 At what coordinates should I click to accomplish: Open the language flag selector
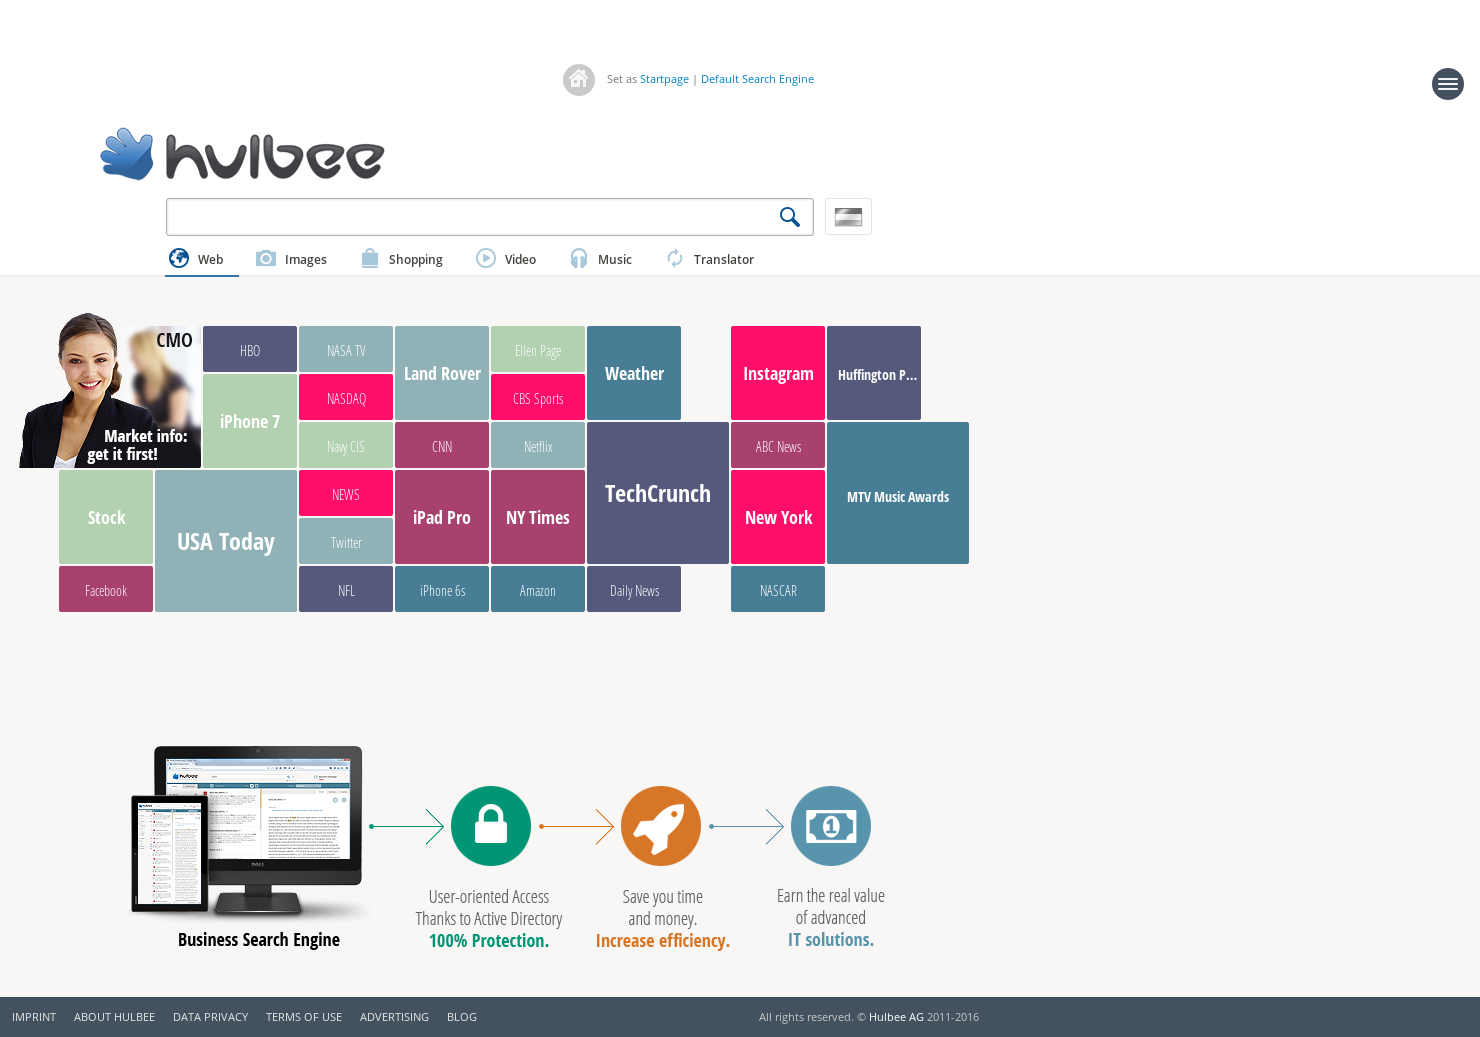(x=848, y=217)
